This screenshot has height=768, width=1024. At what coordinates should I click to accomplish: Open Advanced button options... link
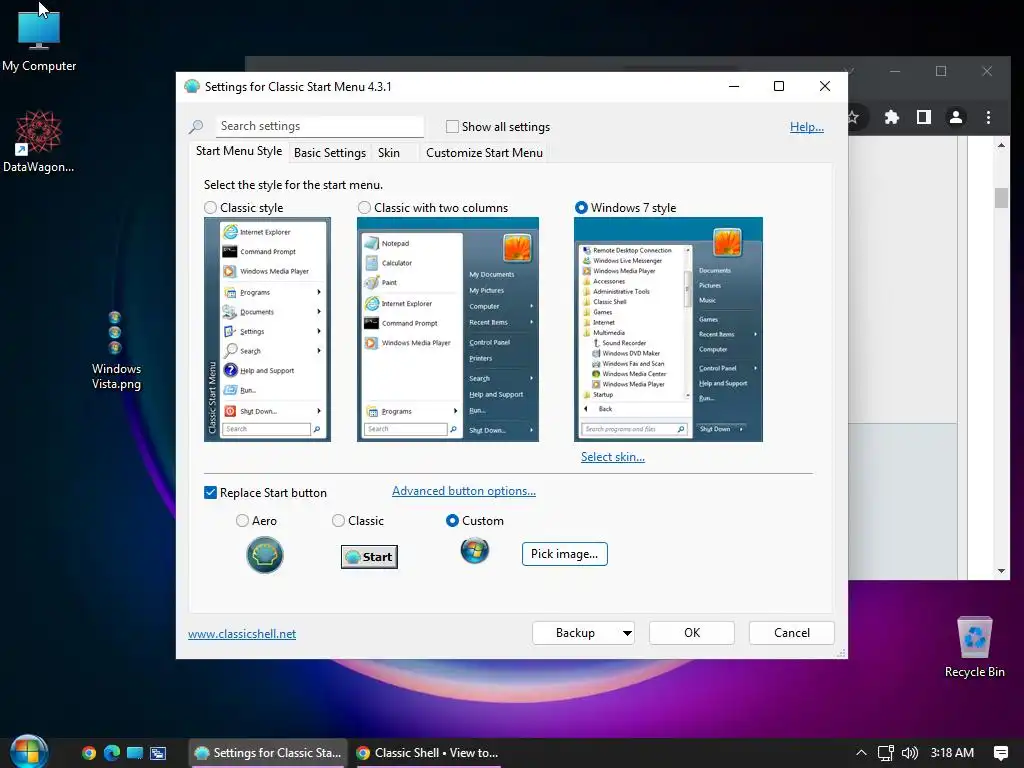pos(464,491)
